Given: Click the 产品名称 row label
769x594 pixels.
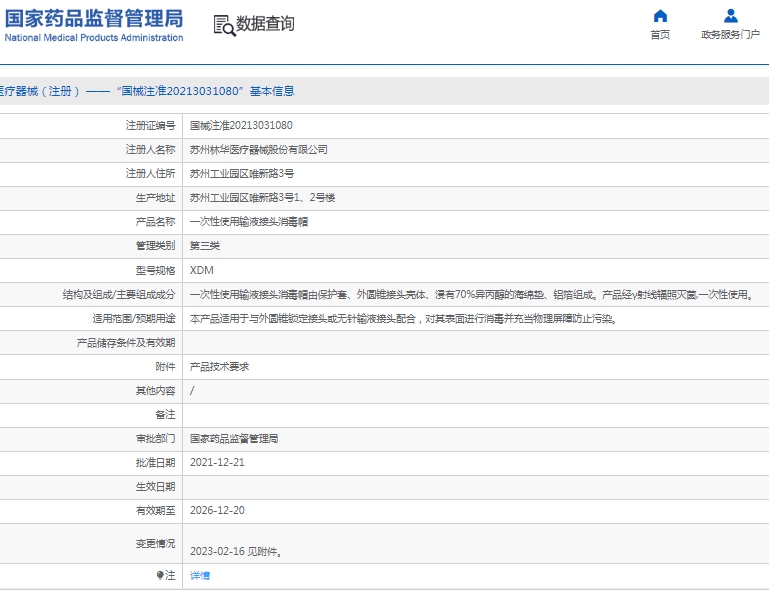Looking at the screenshot, I should click(155, 222).
